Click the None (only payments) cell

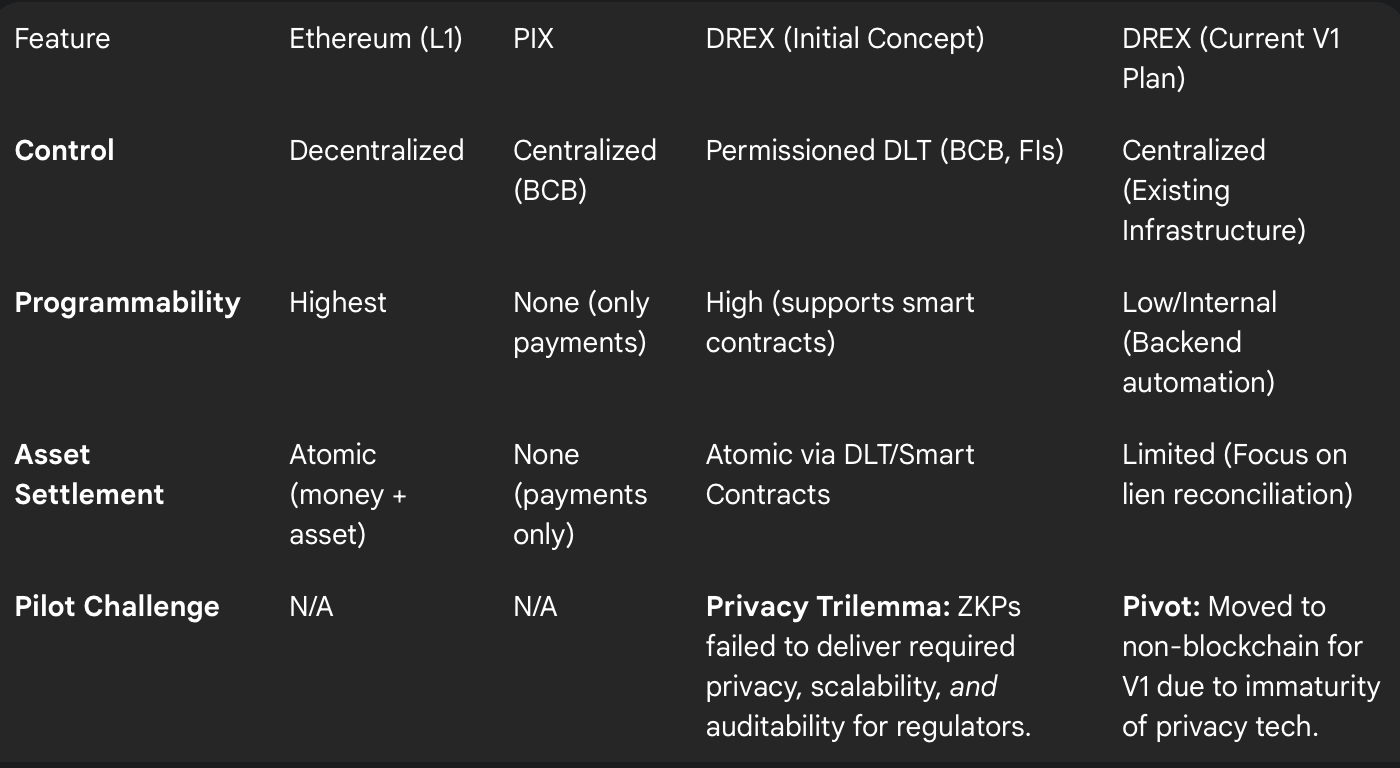[581, 323]
